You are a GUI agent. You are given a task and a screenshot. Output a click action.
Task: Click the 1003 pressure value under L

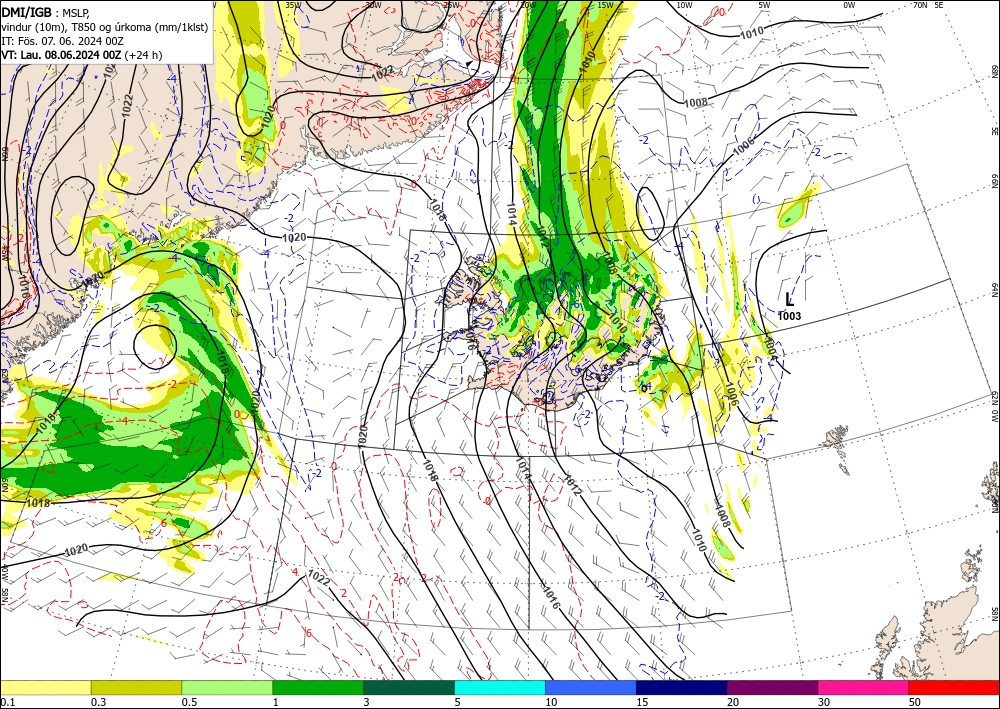point(790,316)
